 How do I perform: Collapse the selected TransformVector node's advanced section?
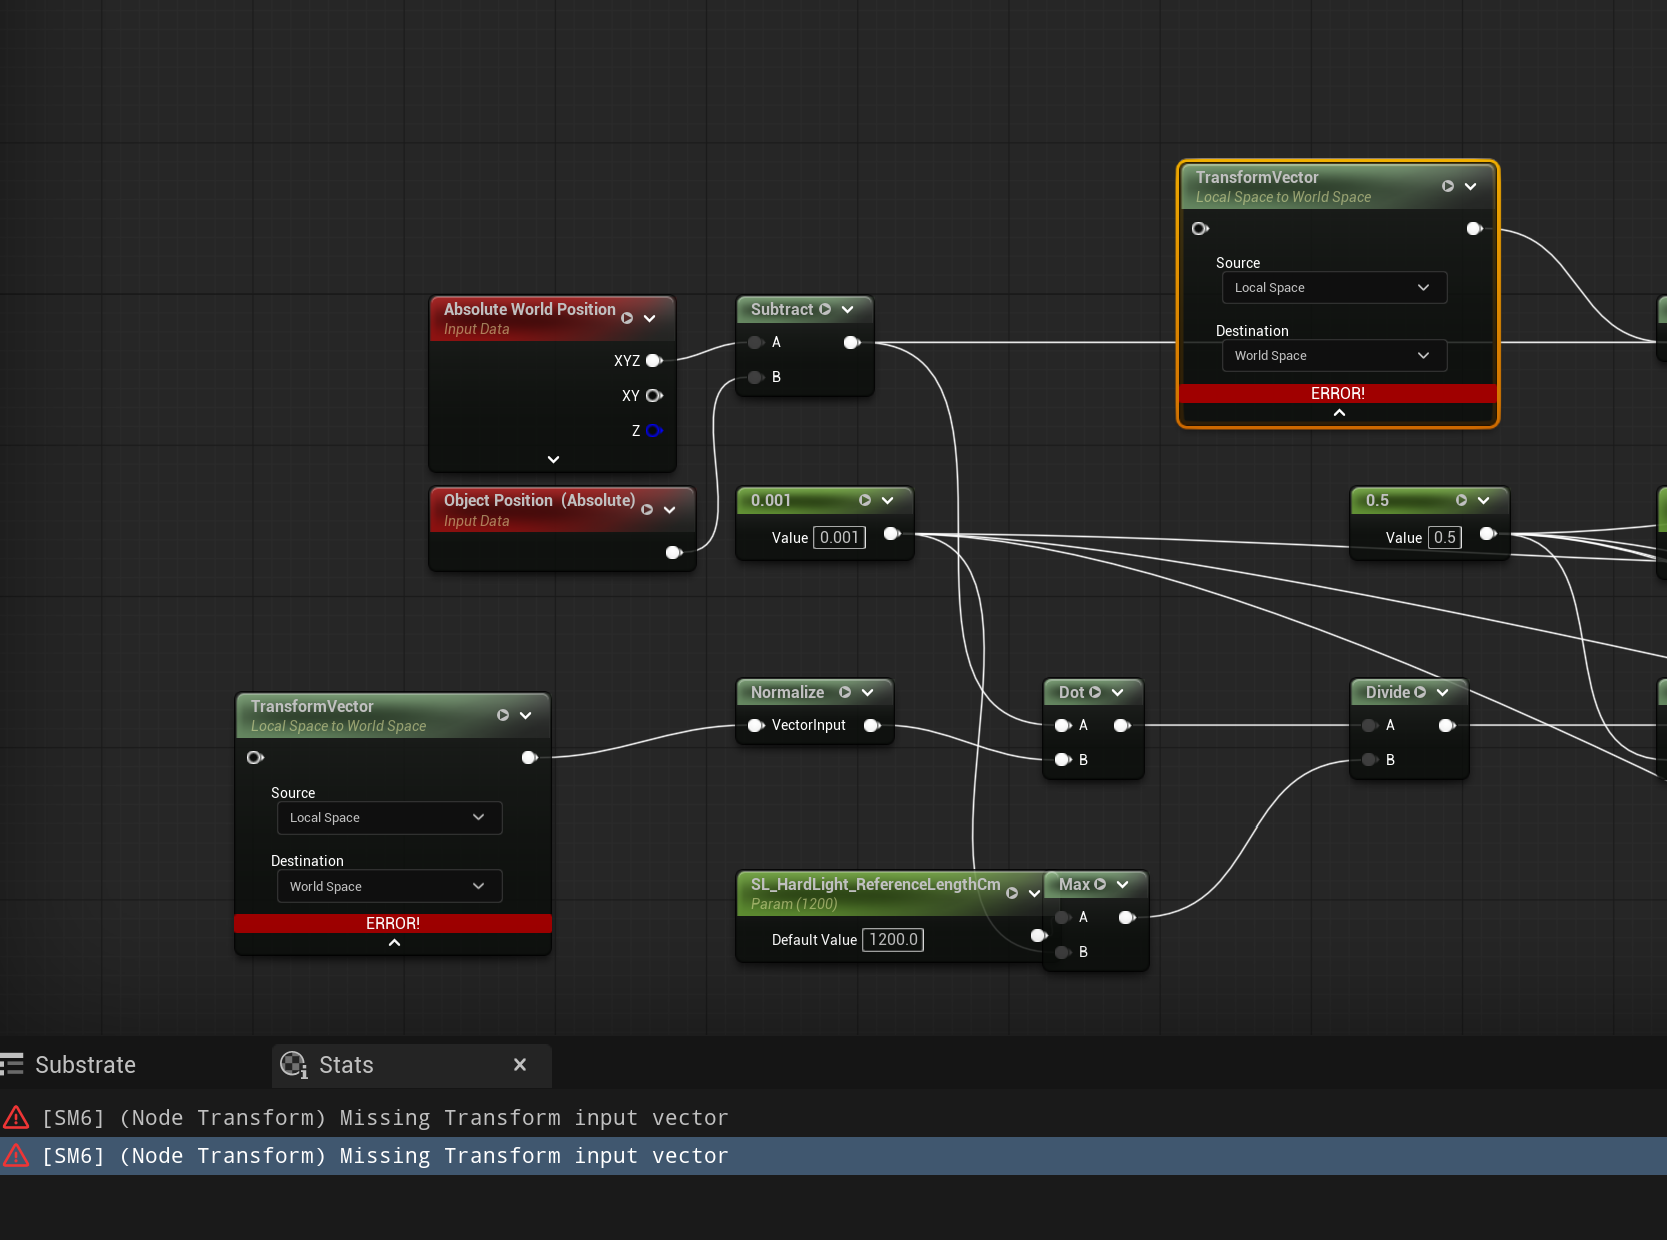click(x=1339, y=413)
